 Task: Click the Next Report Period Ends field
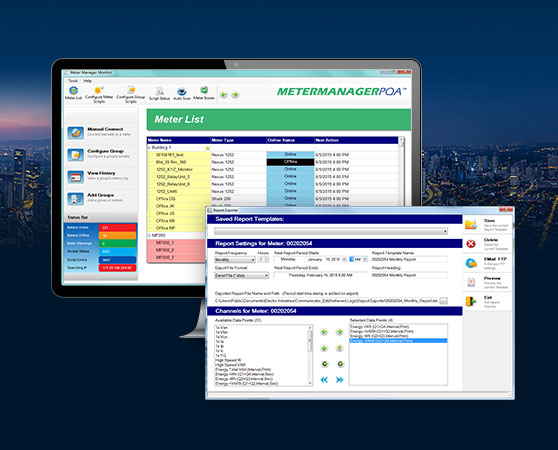[x=320, y=275]
